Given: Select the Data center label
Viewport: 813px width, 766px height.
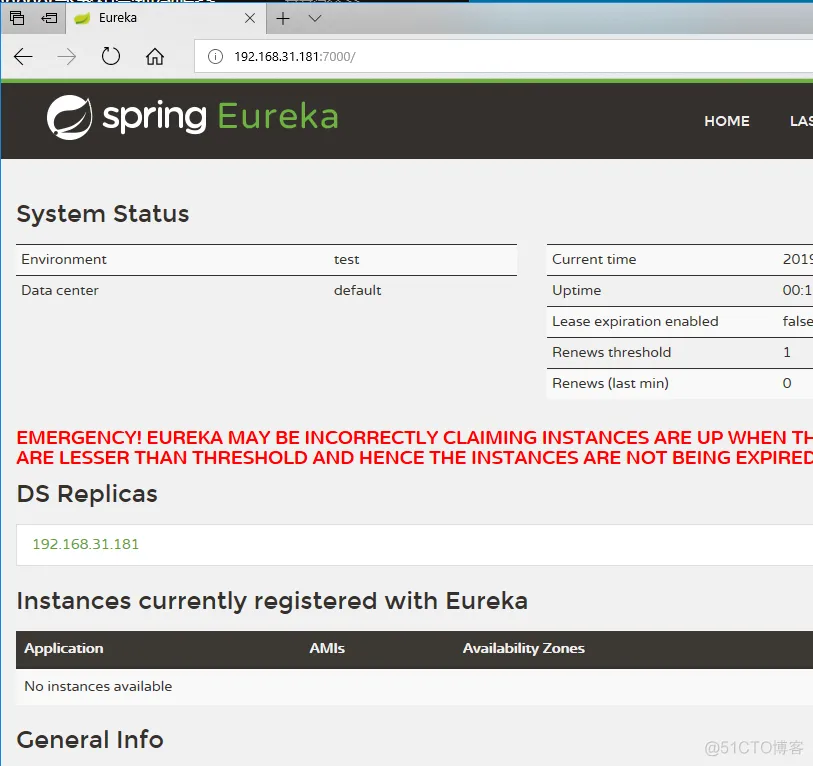Looking at the screenshot, I should tap(60, 290).
